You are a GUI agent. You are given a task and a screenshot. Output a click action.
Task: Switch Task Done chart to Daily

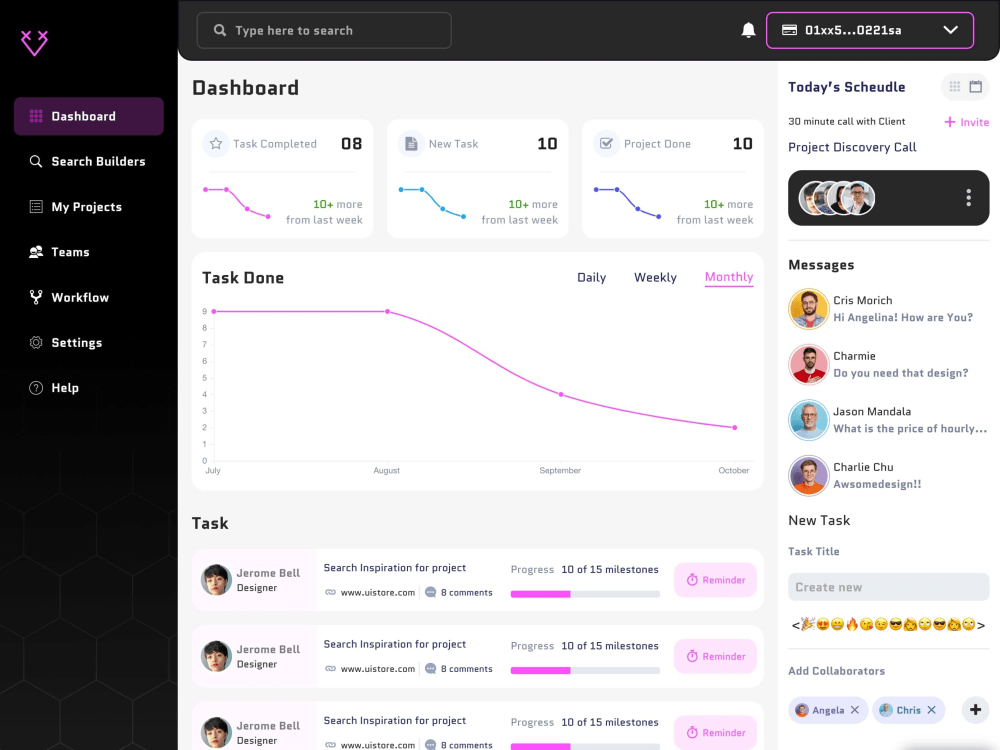tap(591, 277)
